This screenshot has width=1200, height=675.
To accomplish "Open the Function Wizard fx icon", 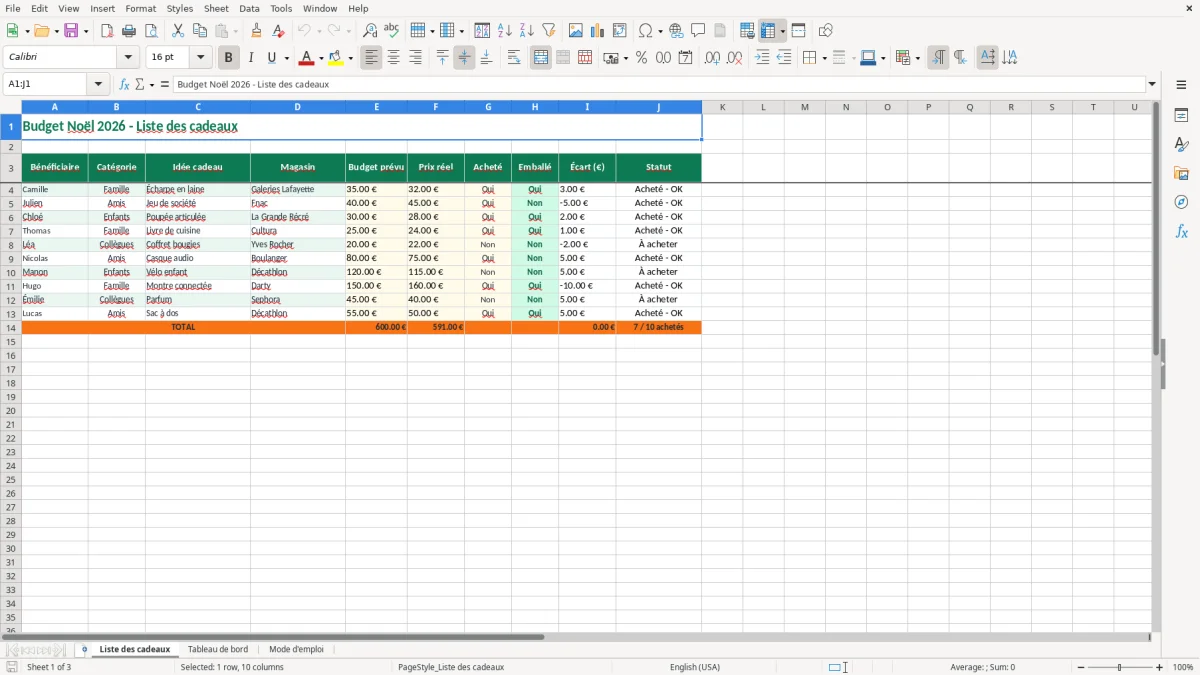I will pyautogui.click(x=124, y=85).
